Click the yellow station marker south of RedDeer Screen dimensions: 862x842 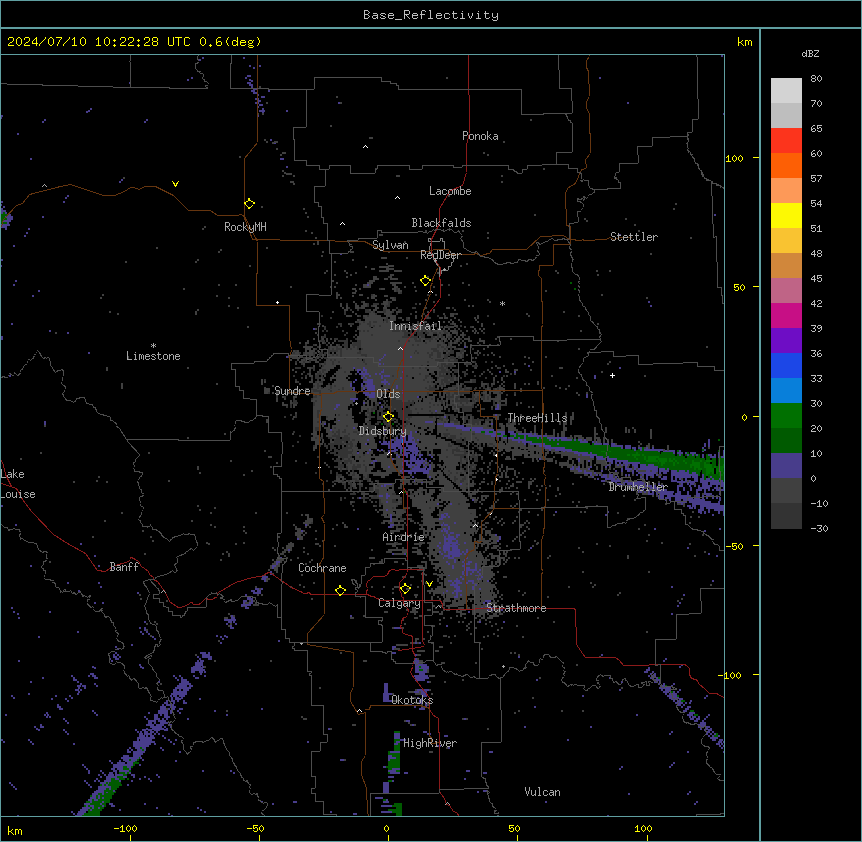pyautogui.click(x=425, y=281)
